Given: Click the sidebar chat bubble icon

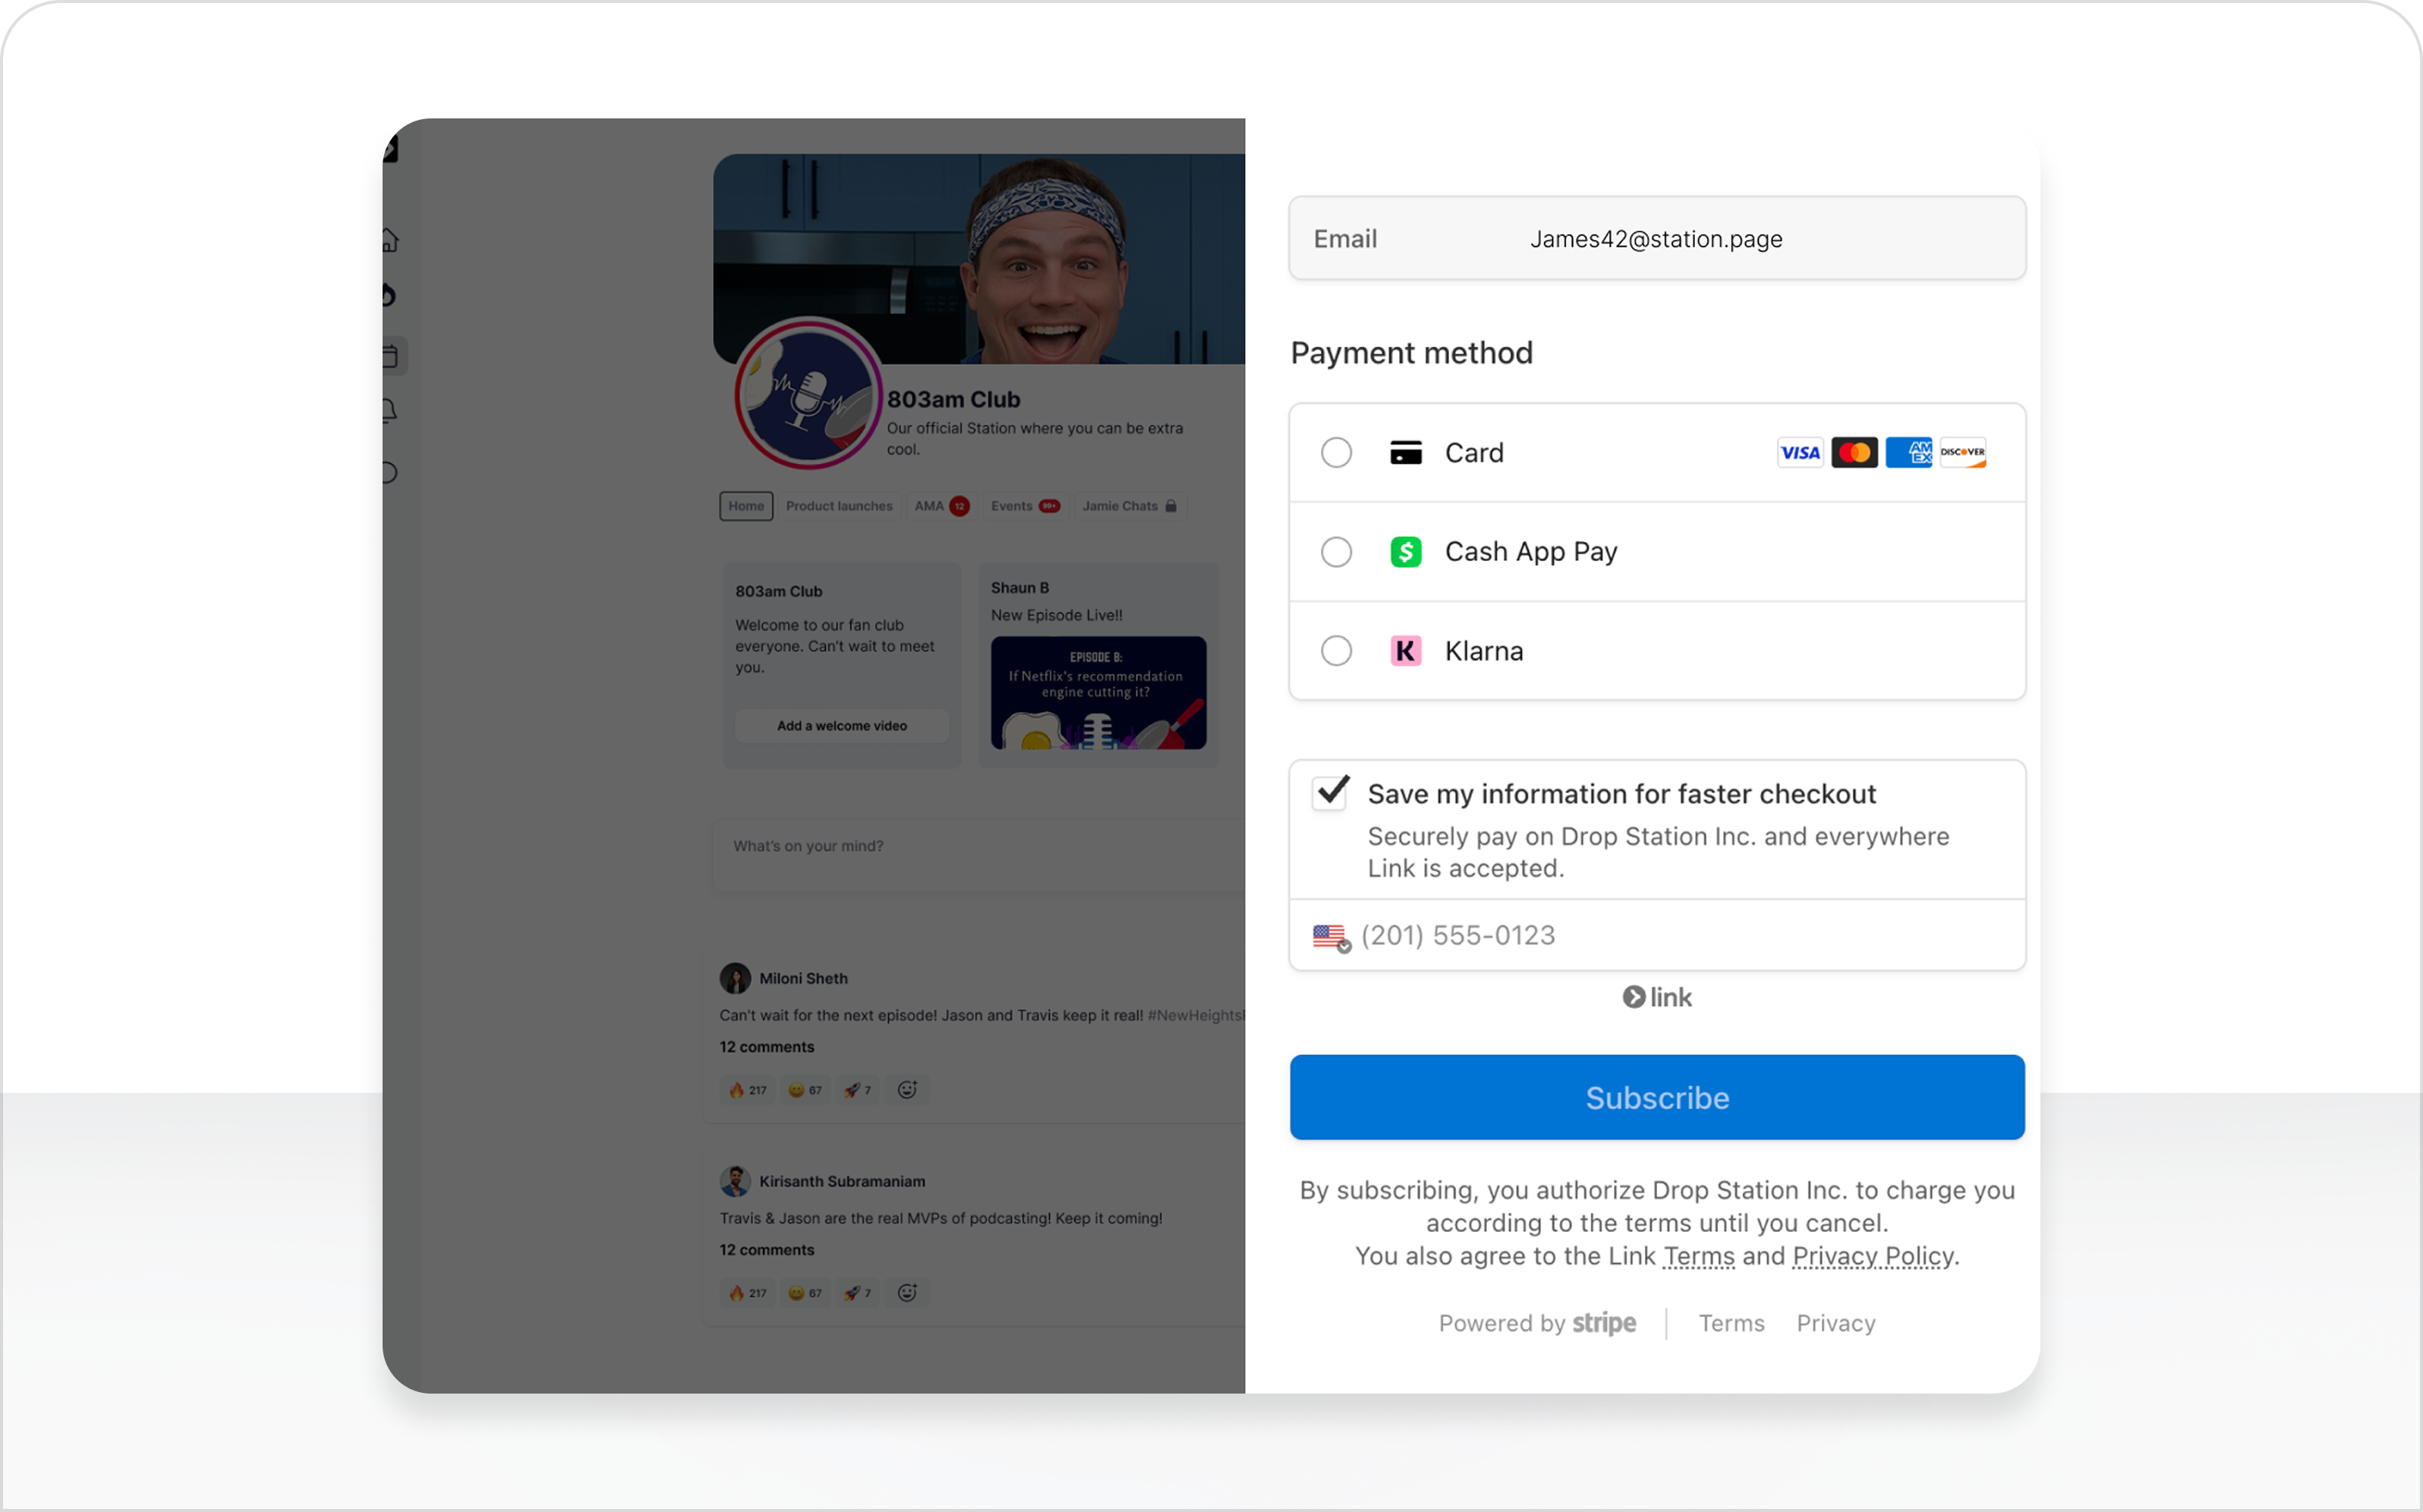Looking at the screenshot, I should point(389,472).
